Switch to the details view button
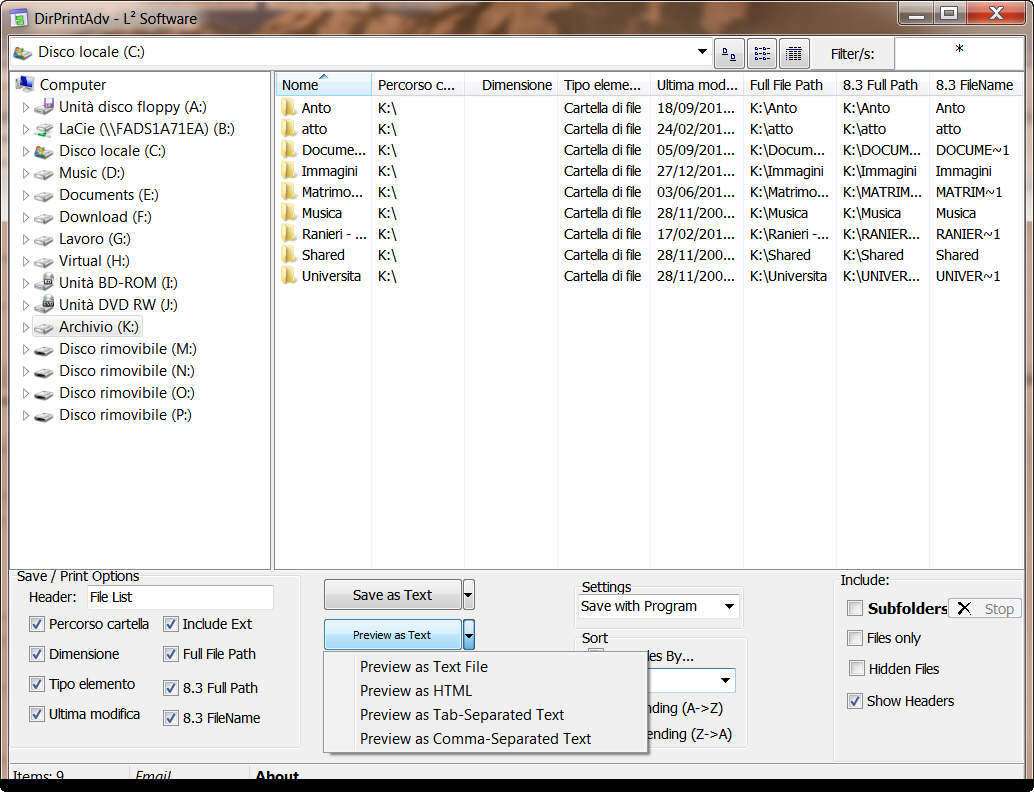This screenshot has height=792, width=1034. pos(794,54)
